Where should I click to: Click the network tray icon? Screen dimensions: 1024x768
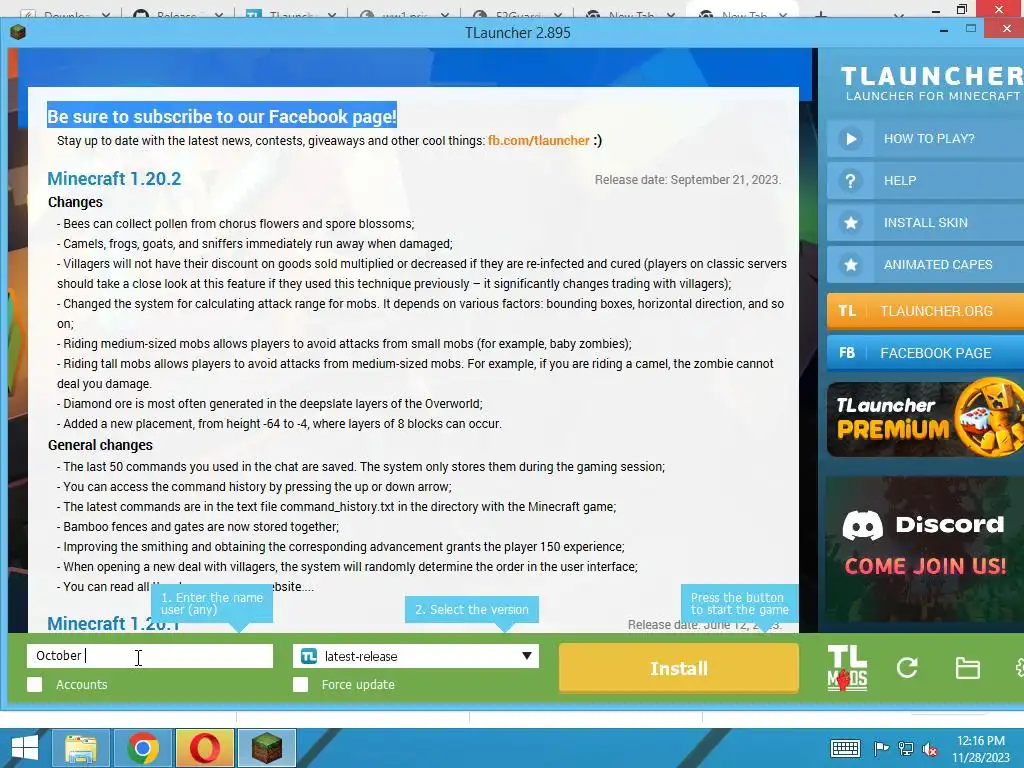[906, 749]
